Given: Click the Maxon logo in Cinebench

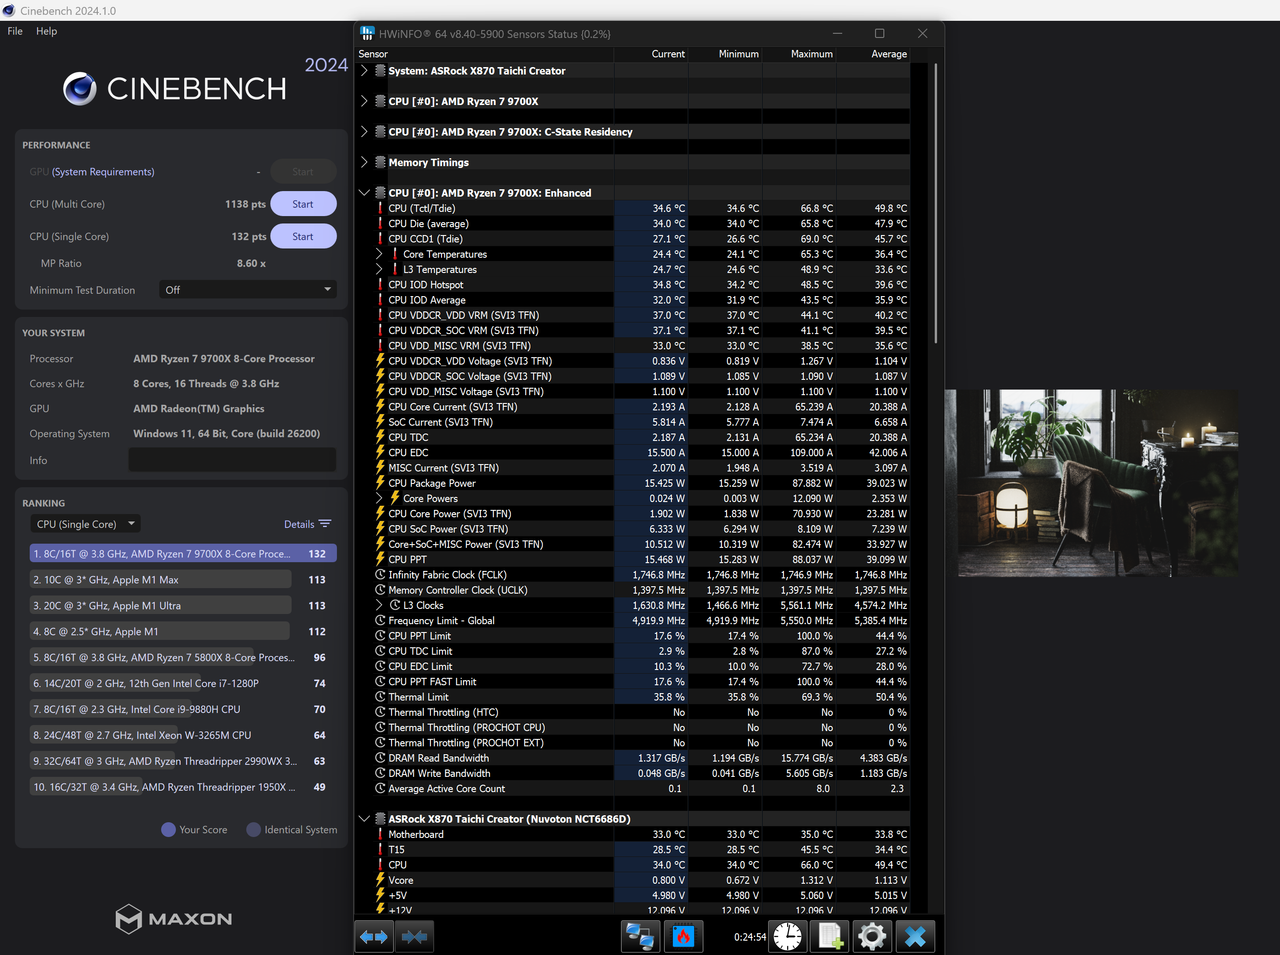Looking at the screenshot, I should click(x=174, y=919).
